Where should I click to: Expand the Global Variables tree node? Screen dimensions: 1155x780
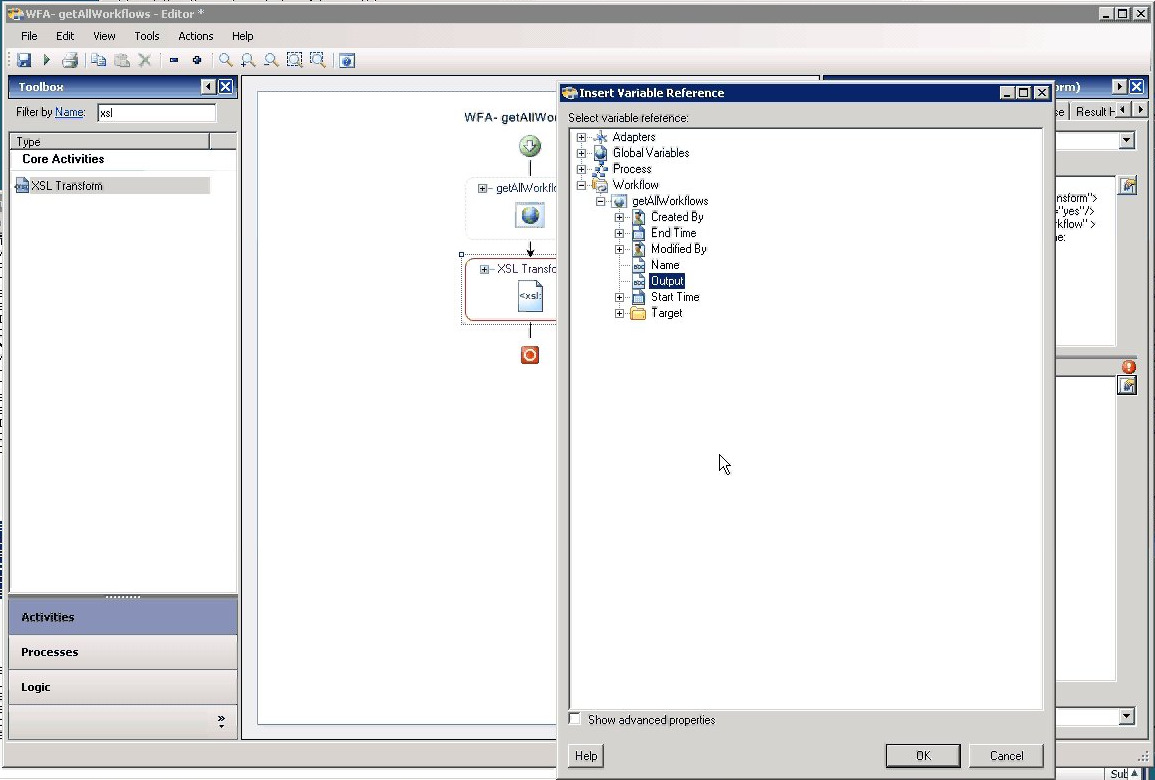pos(581,153)
